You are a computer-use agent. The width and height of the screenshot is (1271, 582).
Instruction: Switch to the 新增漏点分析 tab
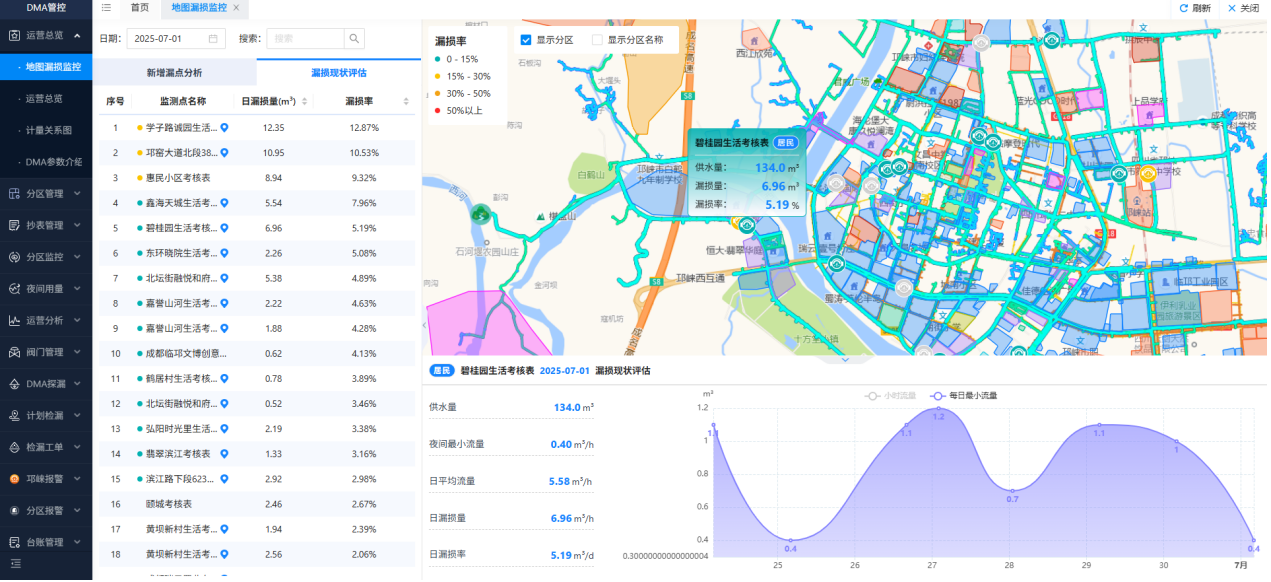click(x=174, y=73)
